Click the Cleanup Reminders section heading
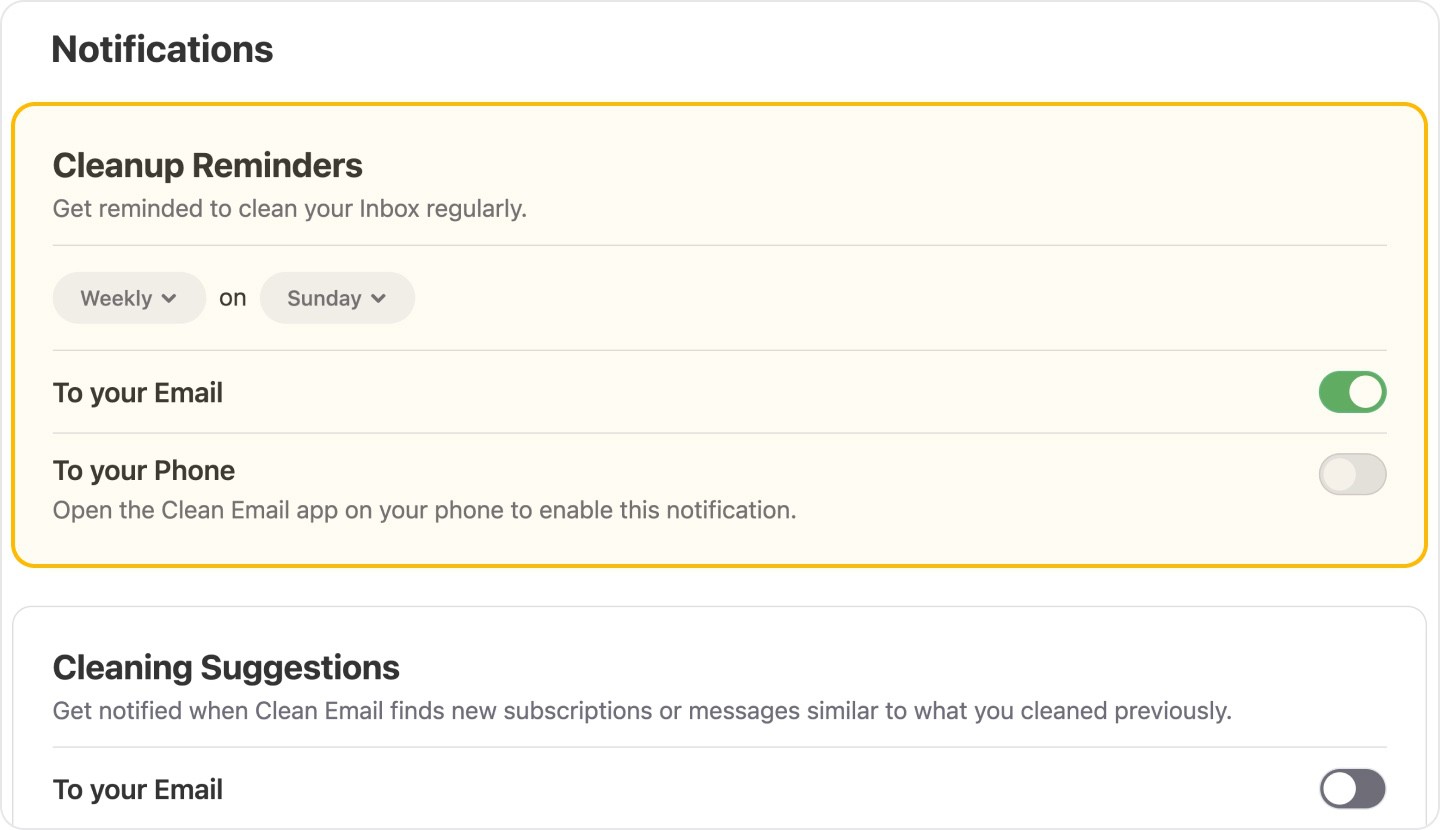The height and width of the screenshot is (830, 1440). pos(208,165)
